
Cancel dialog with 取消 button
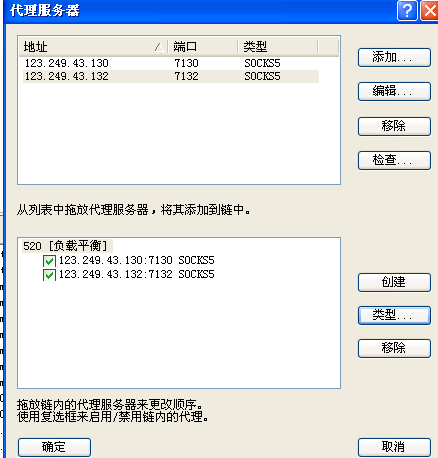(x=394, y=447)
